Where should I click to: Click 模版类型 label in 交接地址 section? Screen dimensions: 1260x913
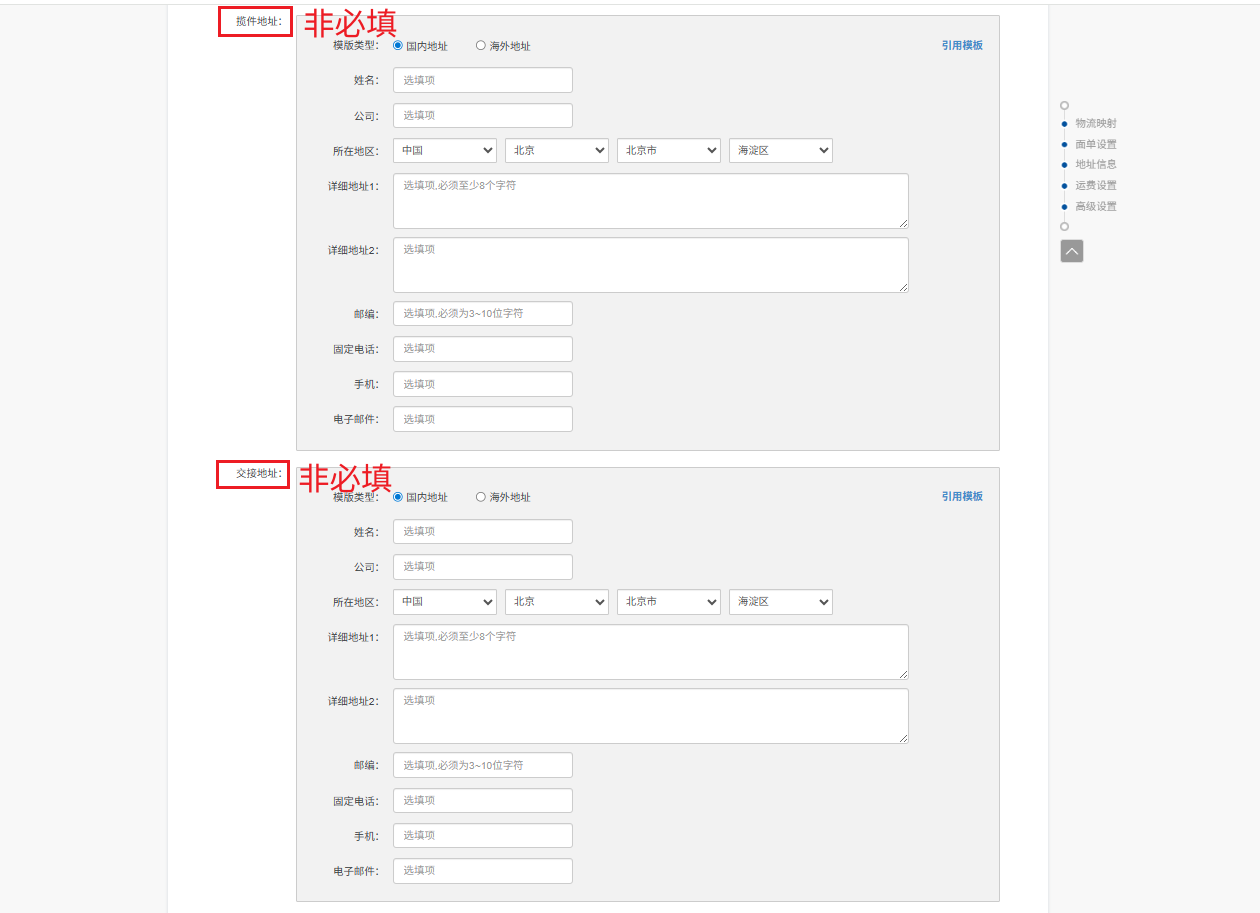tap(356, 497)
